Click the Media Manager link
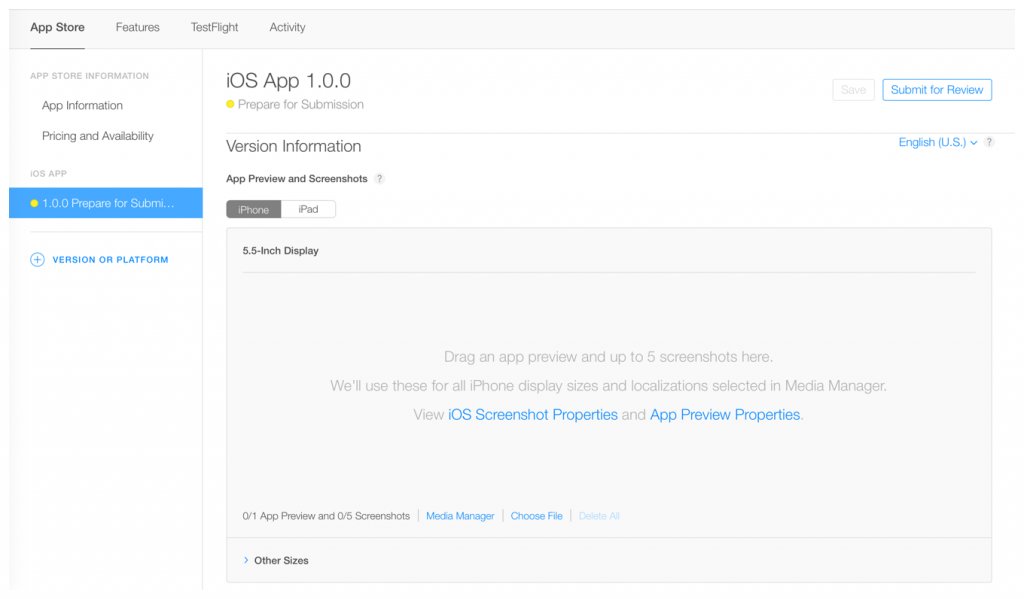 460,516
